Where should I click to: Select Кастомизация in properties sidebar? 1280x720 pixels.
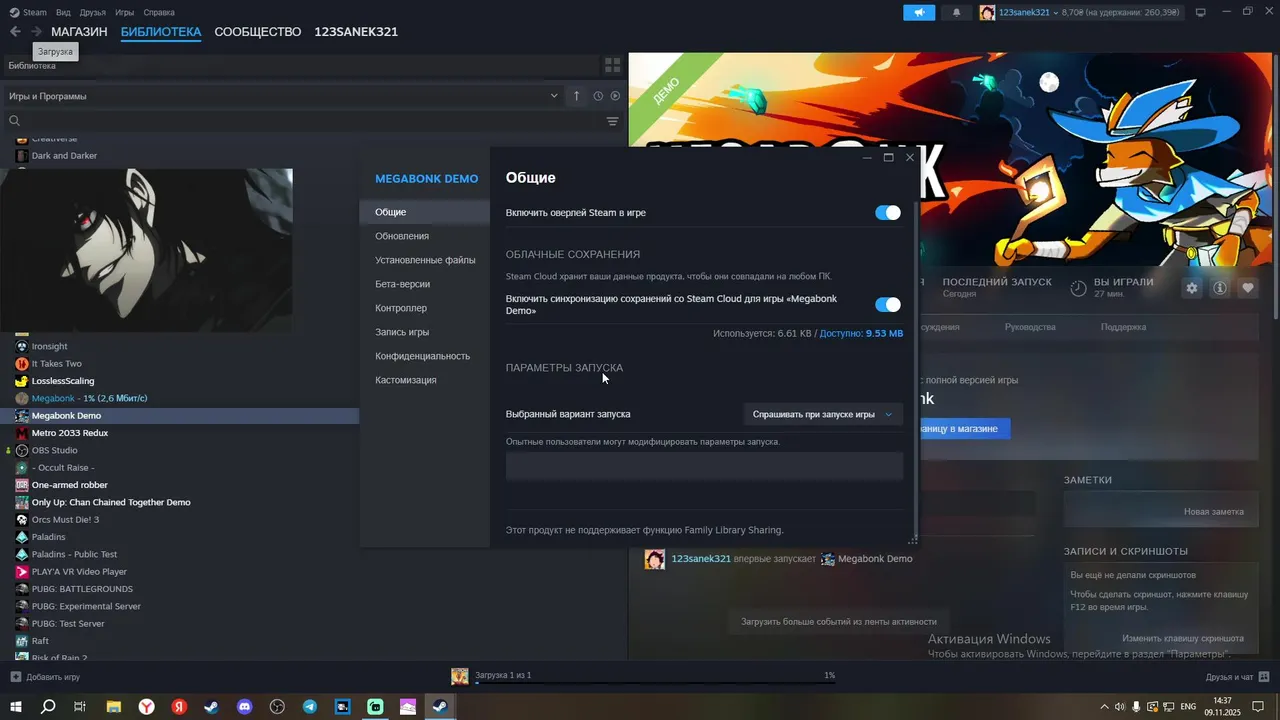pyautogui.click(x=405, y=380)
